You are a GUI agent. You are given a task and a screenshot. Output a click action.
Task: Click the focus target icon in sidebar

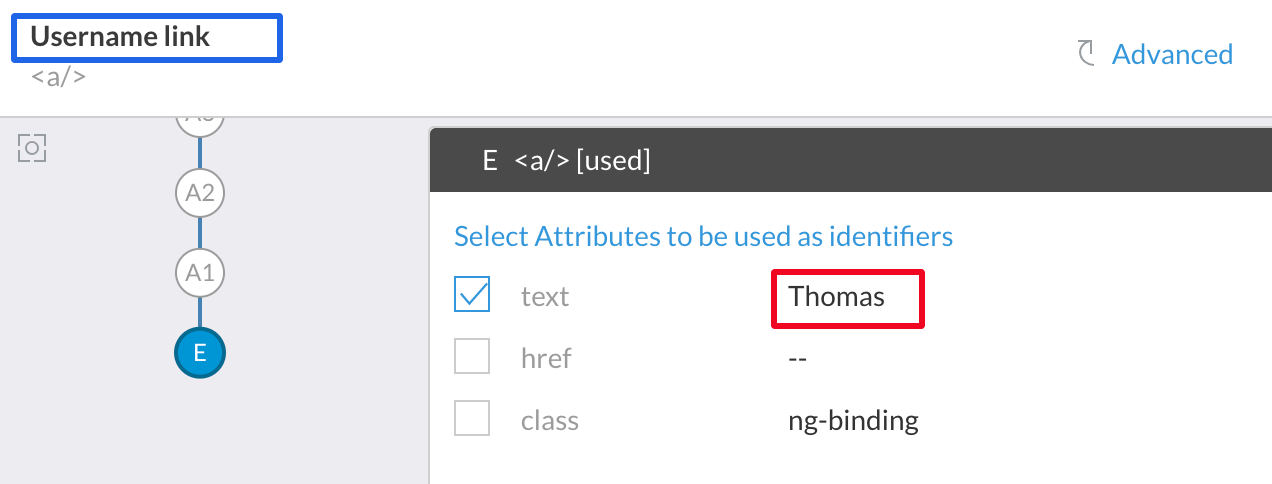[33, 149]
